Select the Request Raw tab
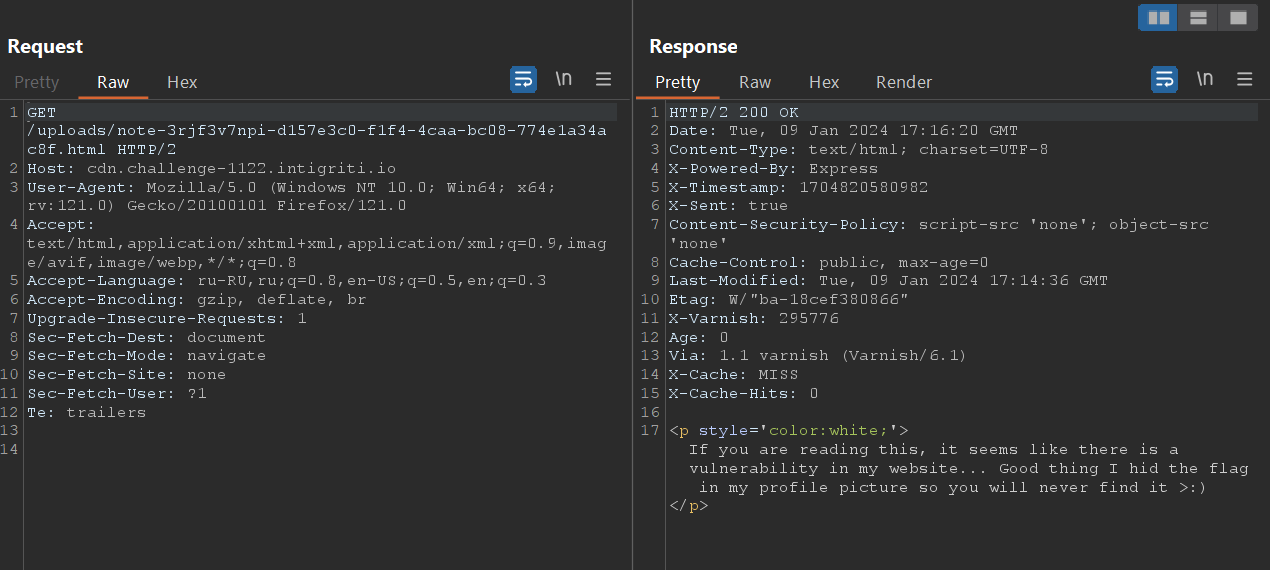Image resolution: width=1270 pixels, height=570 pixels. click(x=113, y=82)
